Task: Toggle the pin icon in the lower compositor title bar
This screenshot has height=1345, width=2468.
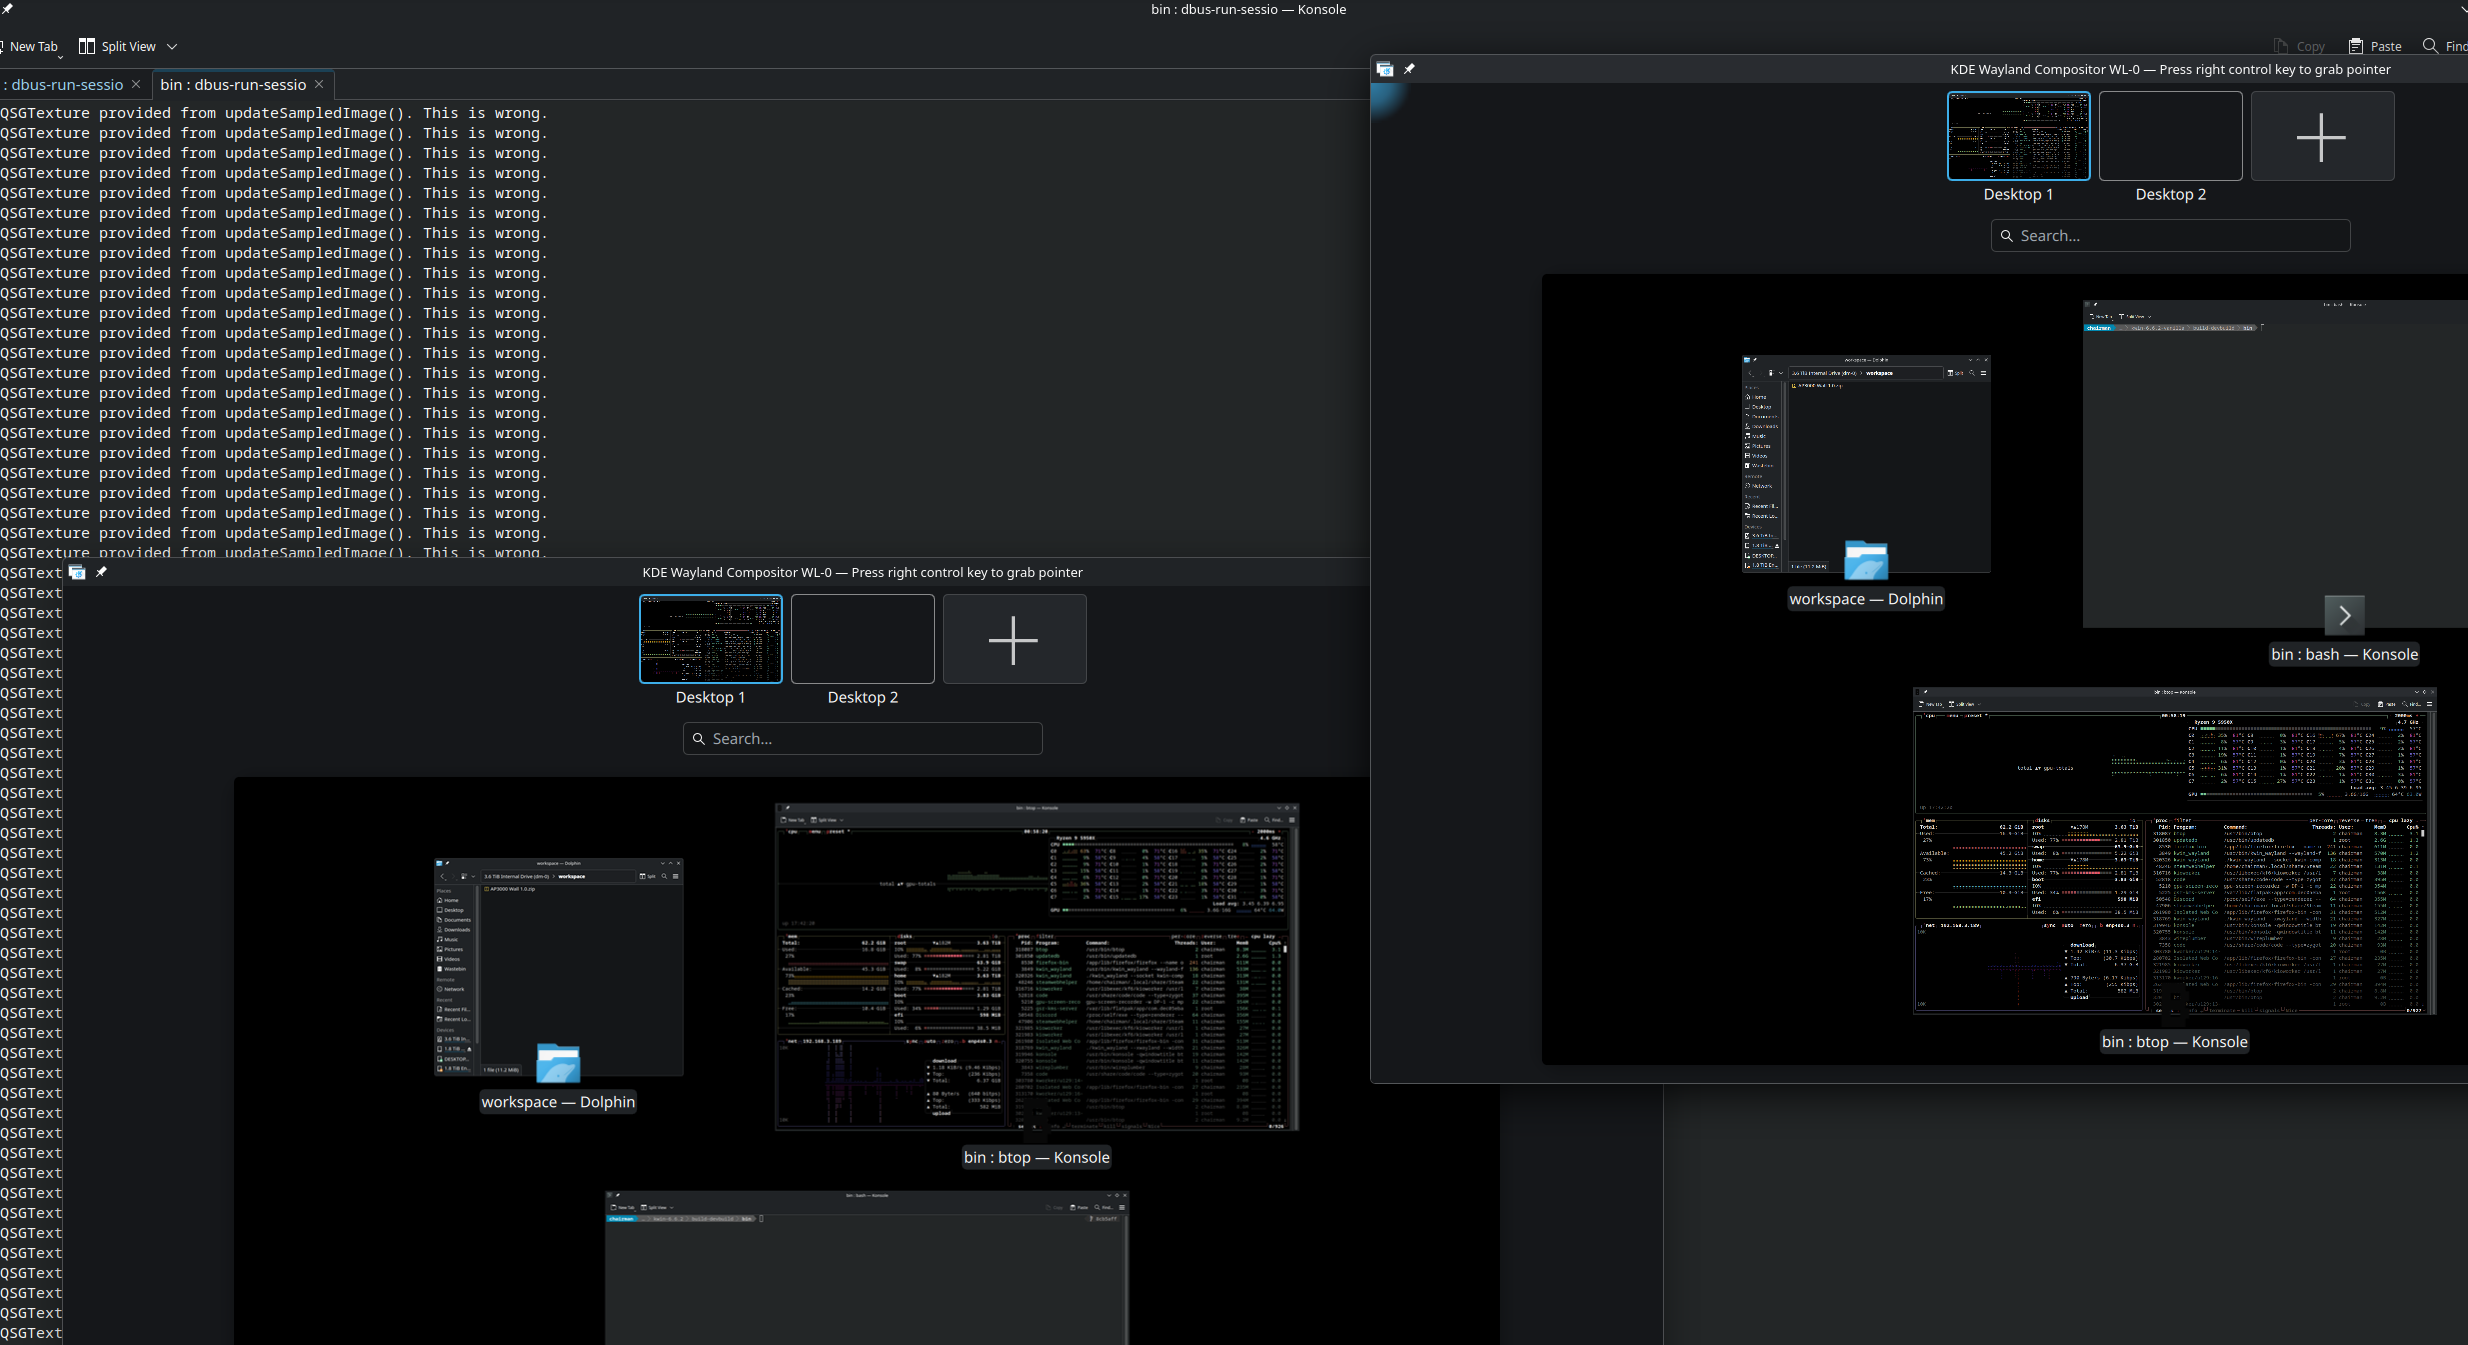Action: 101,572
